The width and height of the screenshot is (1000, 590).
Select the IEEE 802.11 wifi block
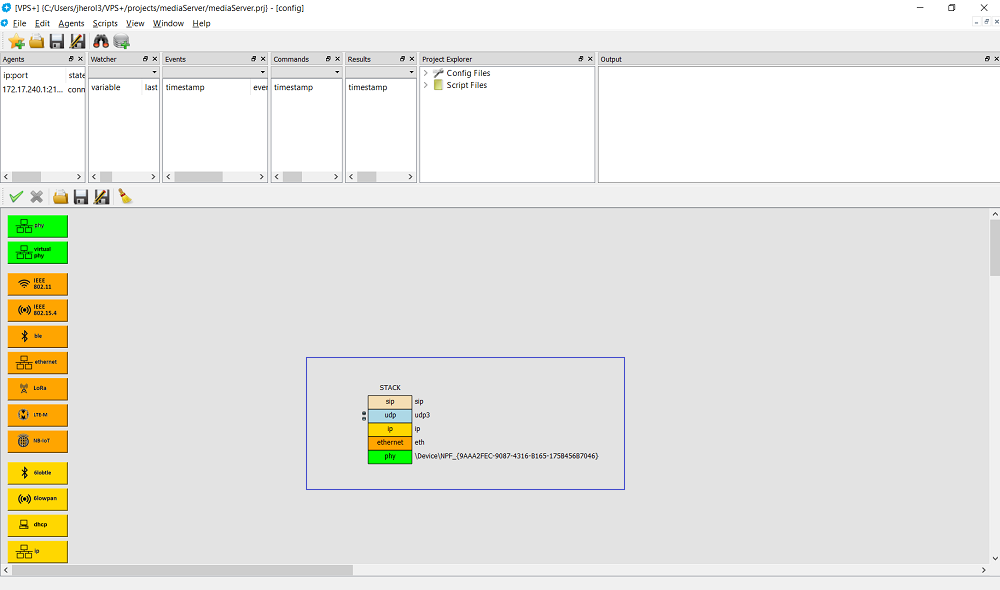tap(38, 284)
